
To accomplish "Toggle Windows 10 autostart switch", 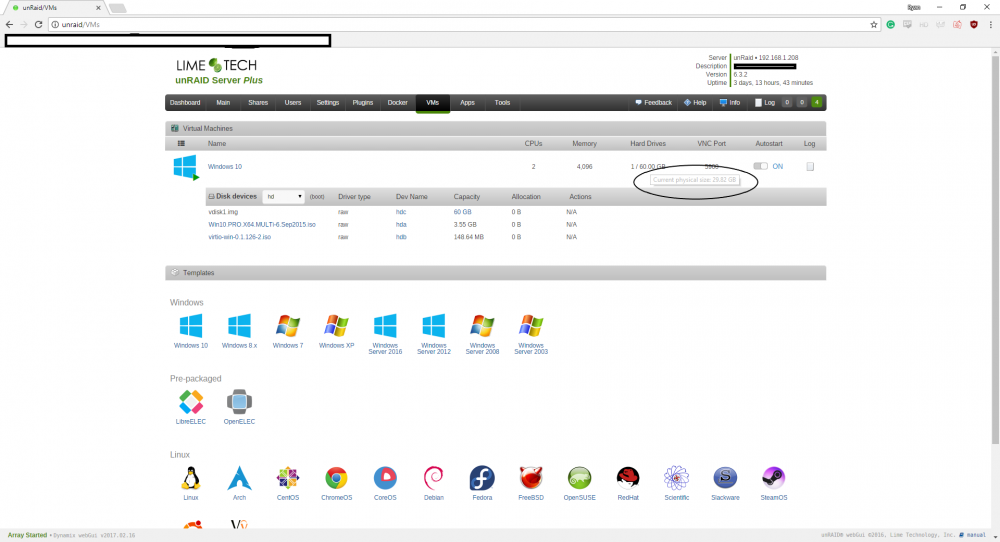I will (760, 166).
